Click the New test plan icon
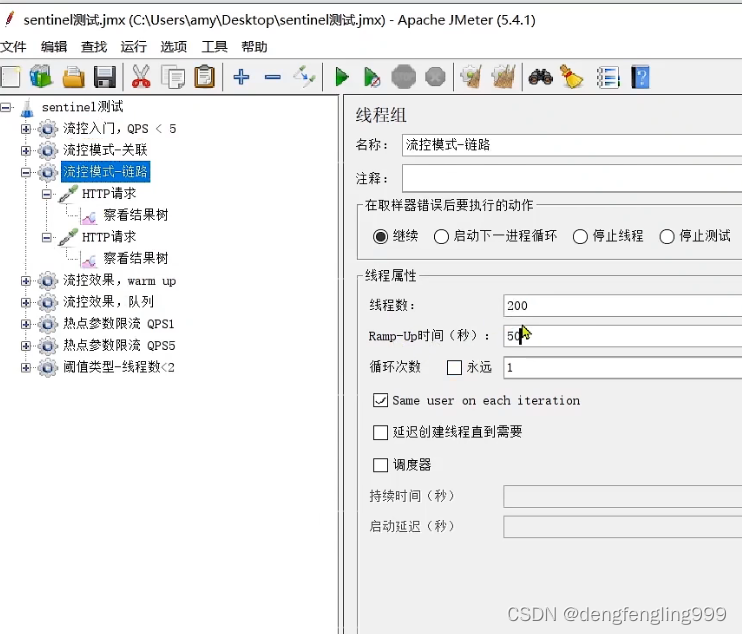The image size is (742, 634). pos(10,77)
